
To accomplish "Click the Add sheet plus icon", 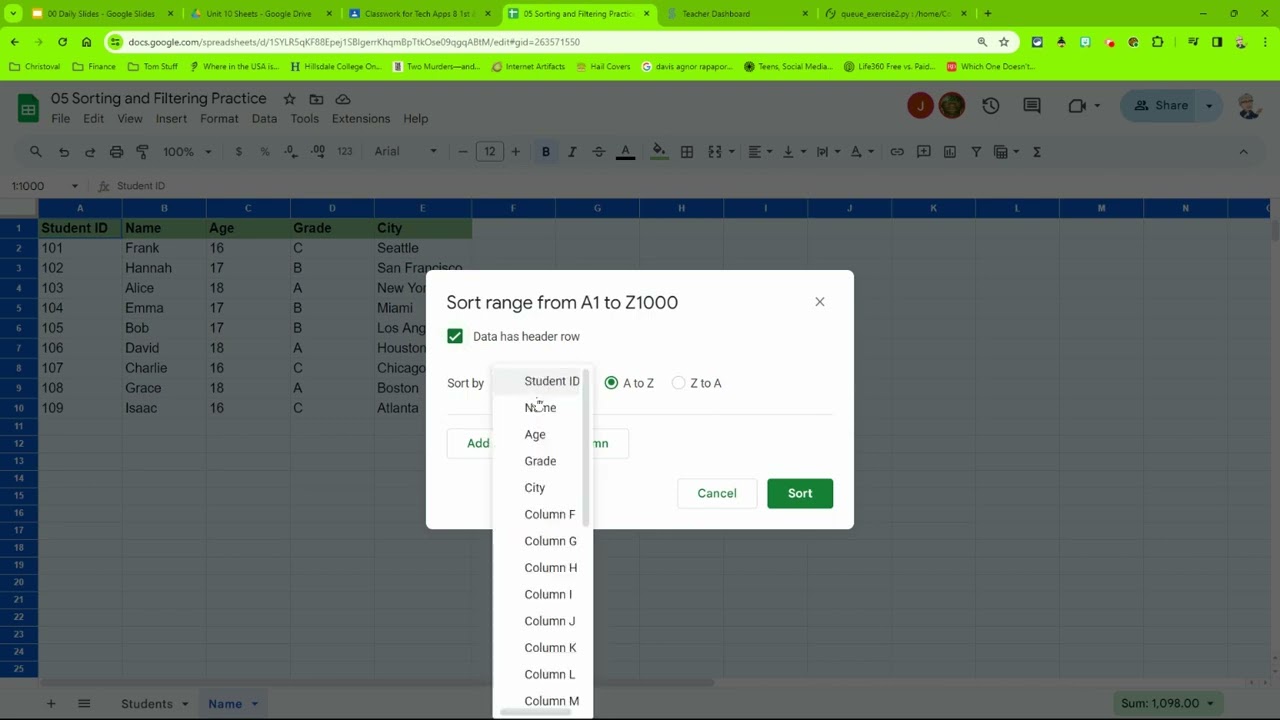I will pyautogui.click(x=51, y=704).
